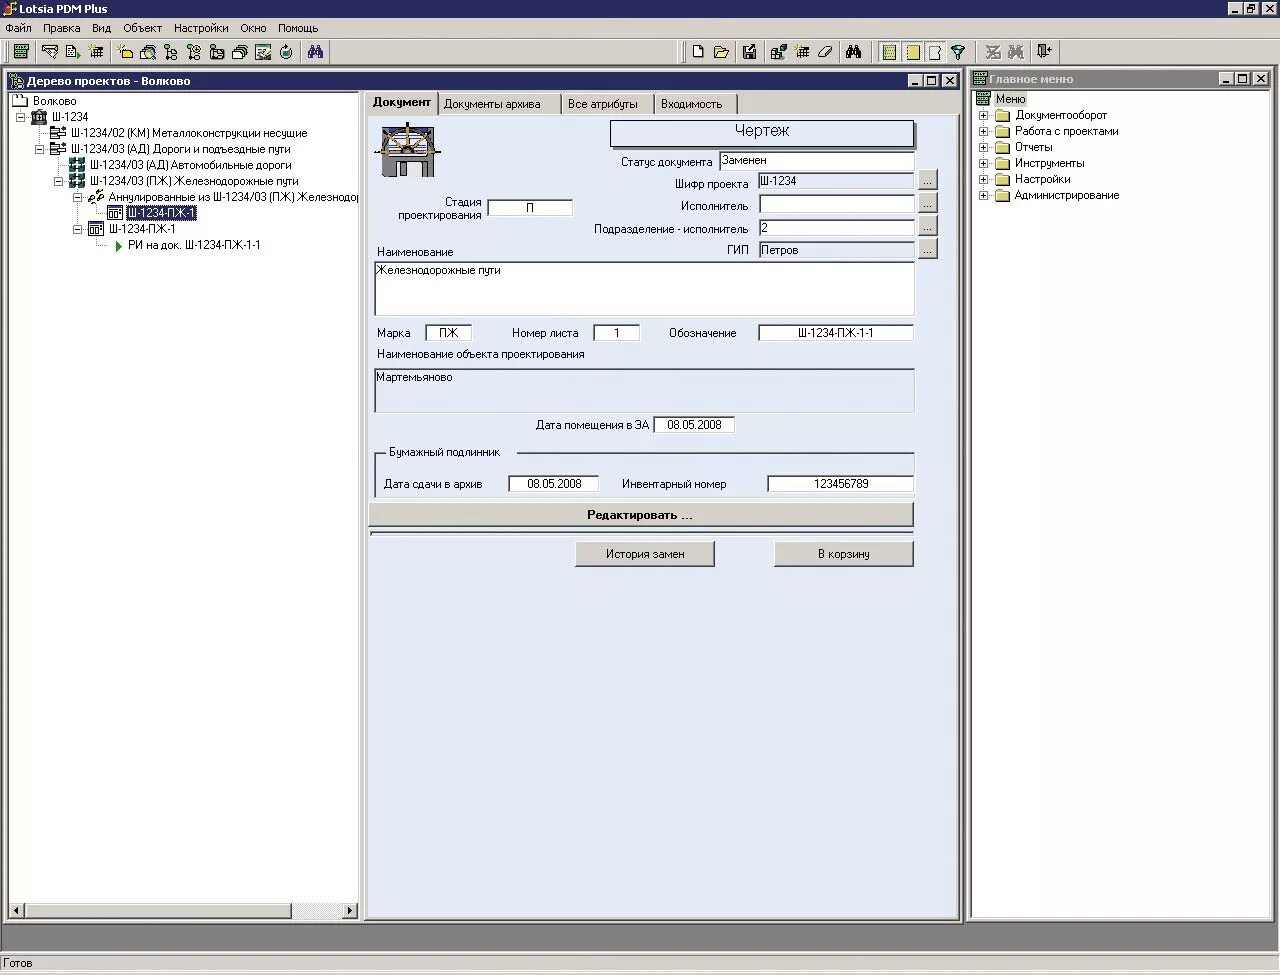Open the Правка menu
The width and height of the screenshot is (1280, 975).
pyautogui.click(x=61, y=28)
